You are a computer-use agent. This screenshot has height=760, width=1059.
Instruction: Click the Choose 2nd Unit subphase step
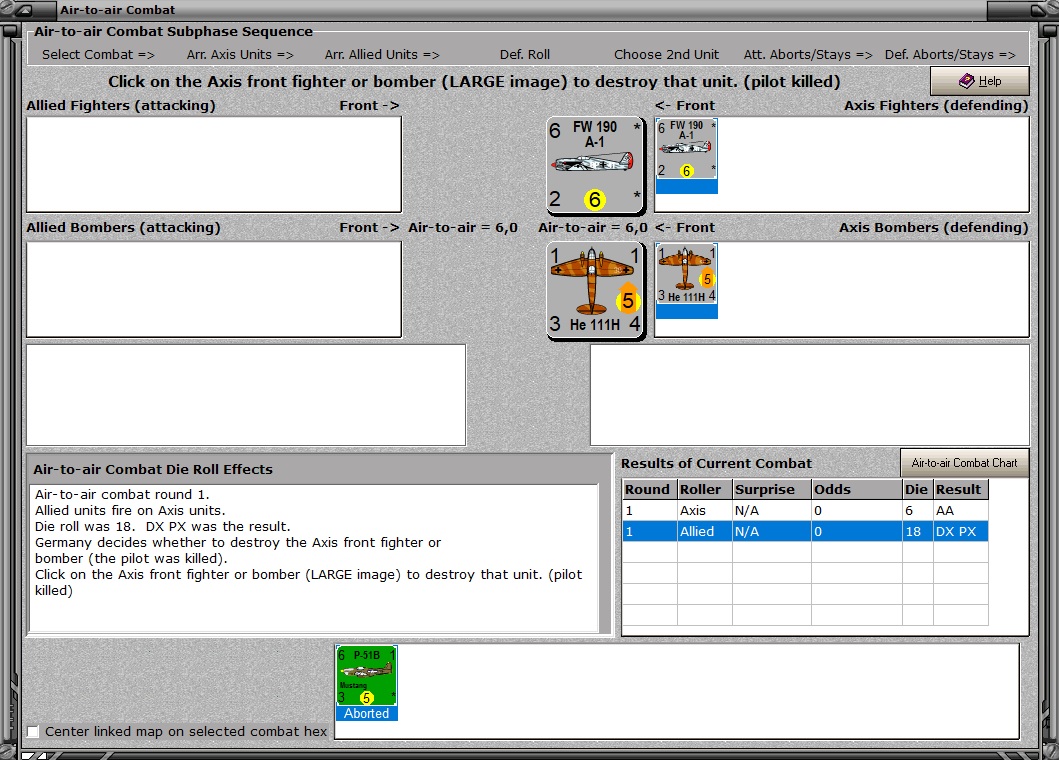tap(666, 55)
